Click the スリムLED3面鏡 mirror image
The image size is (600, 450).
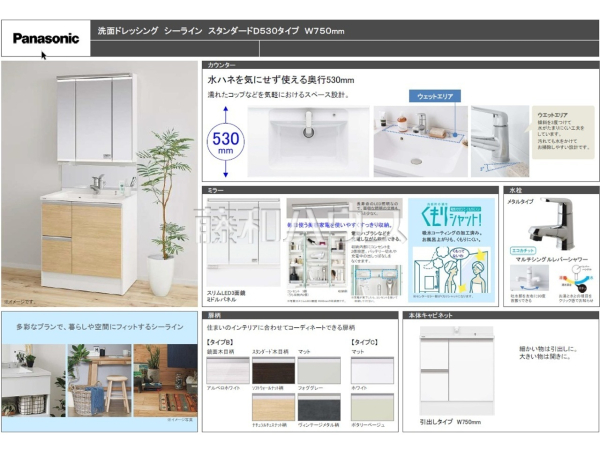click(243, 242)
